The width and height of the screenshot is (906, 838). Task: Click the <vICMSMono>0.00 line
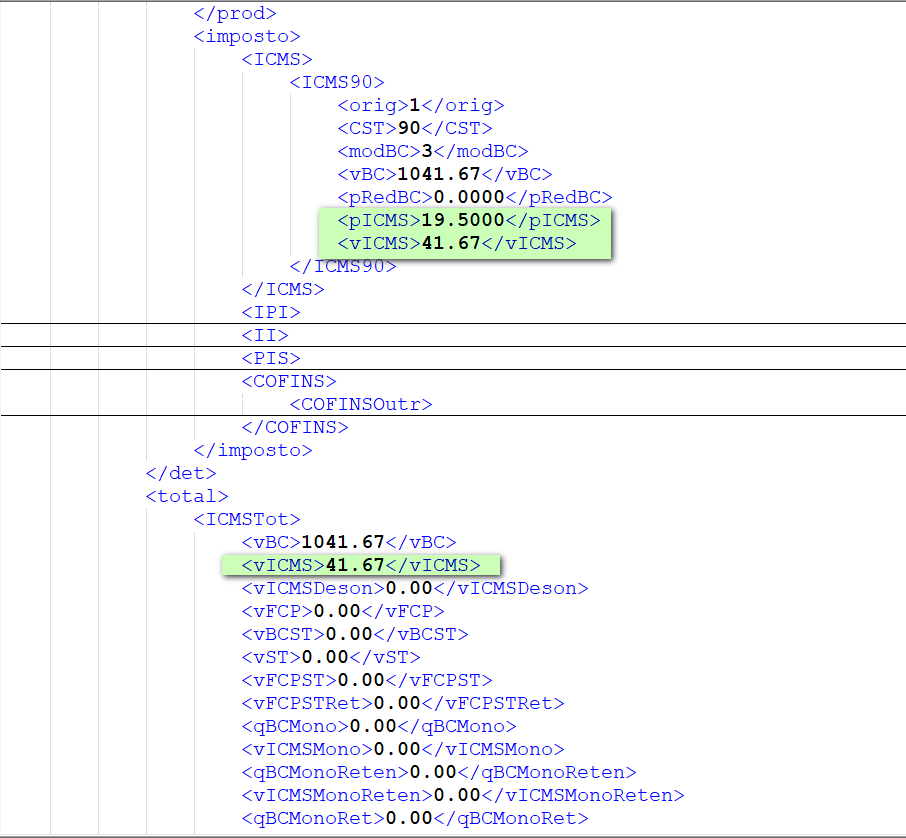403,750
